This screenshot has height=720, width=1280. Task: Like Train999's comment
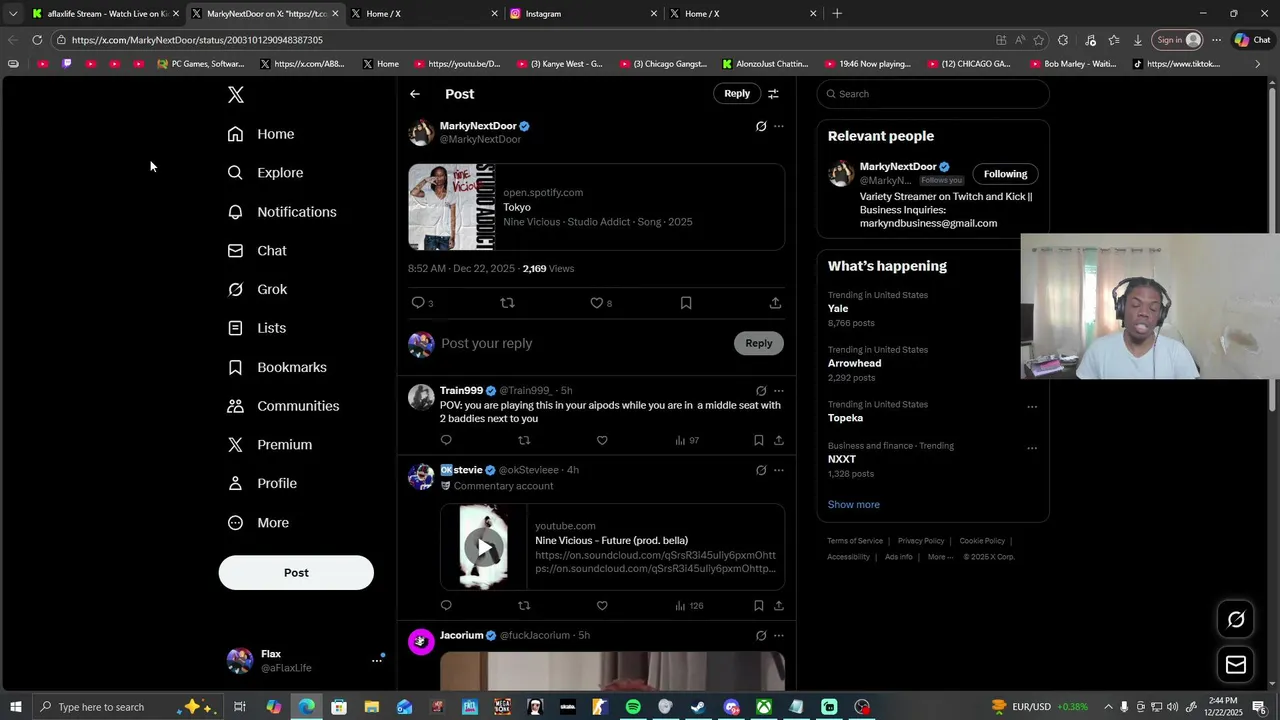[x=602, y=440]
